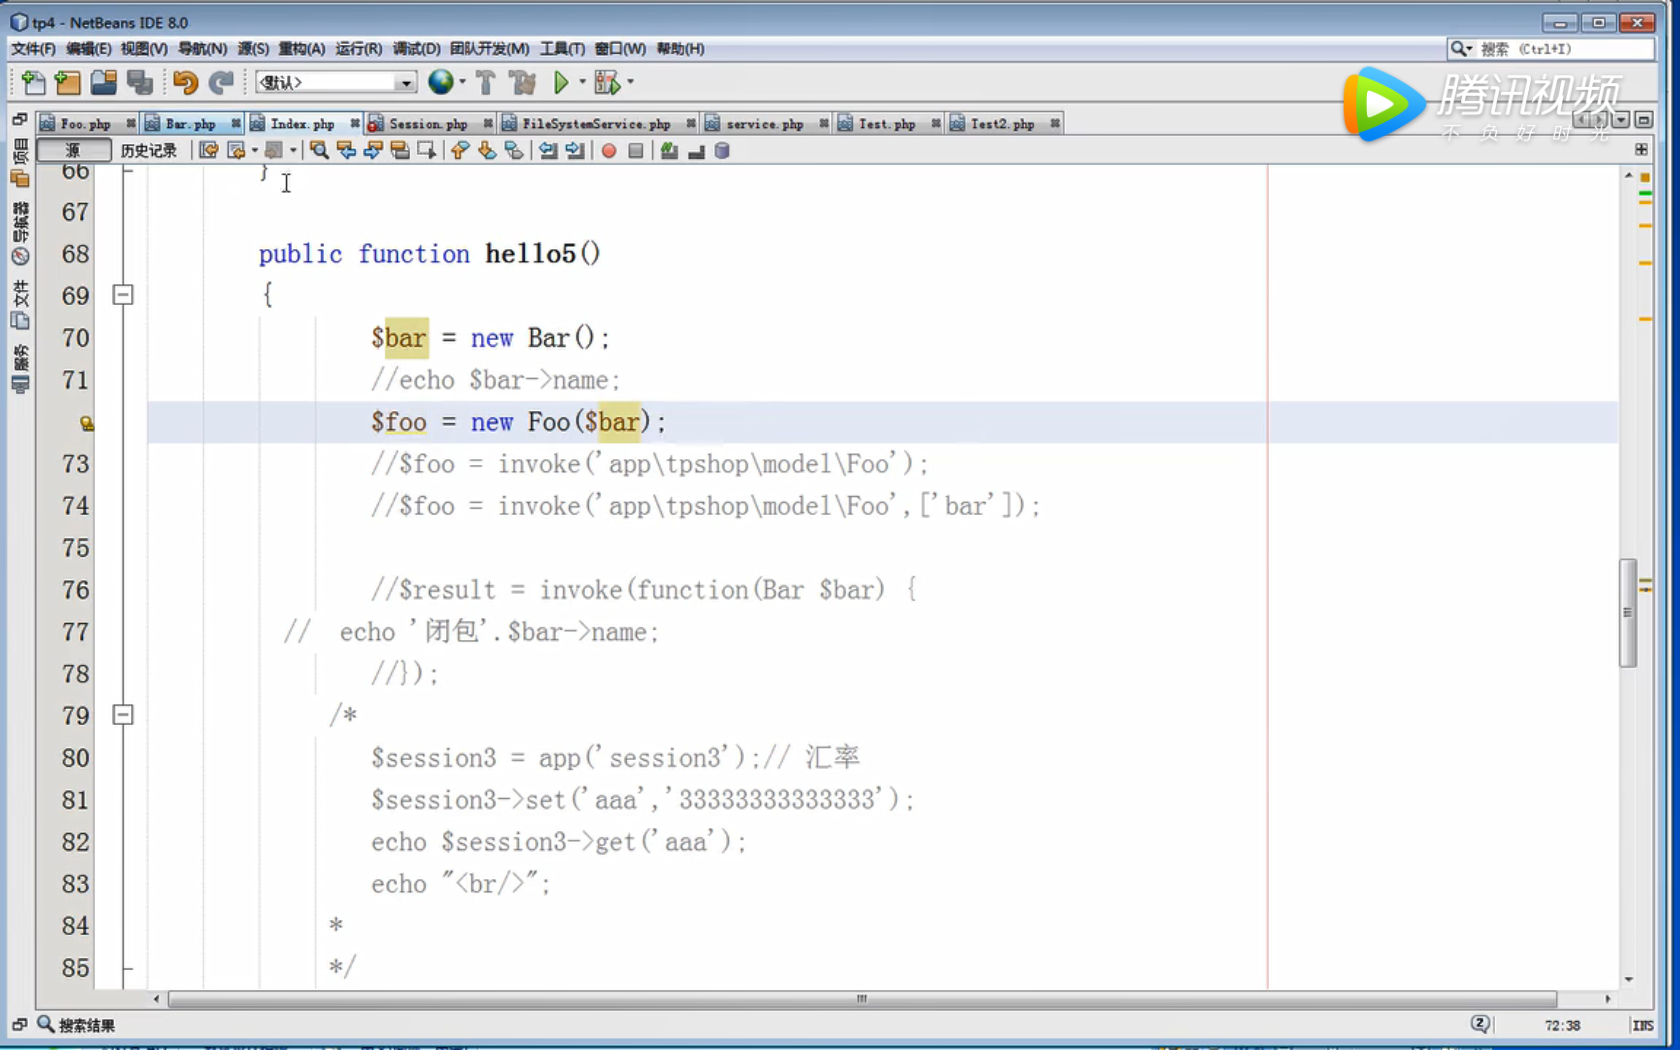Go to the previous bookmark

(x=460, y=151)
